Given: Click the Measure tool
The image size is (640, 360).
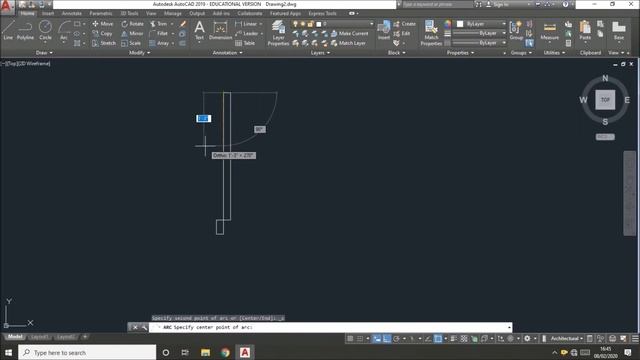Looking at the screenshot, I should [x=549, y=31].
